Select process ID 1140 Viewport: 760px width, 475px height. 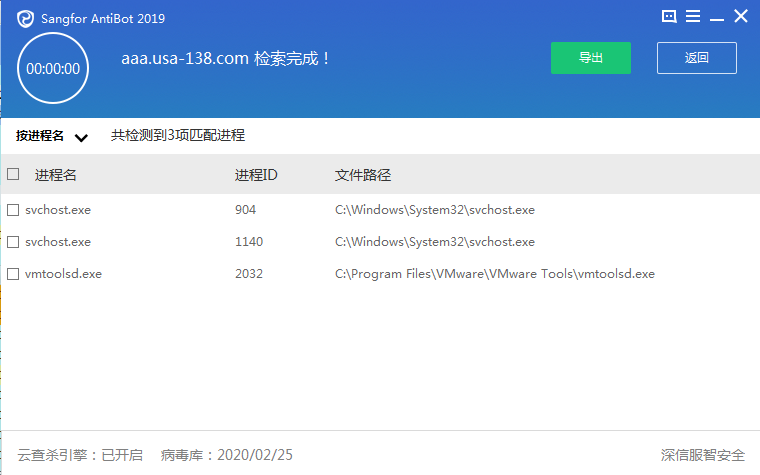point(249,242)
